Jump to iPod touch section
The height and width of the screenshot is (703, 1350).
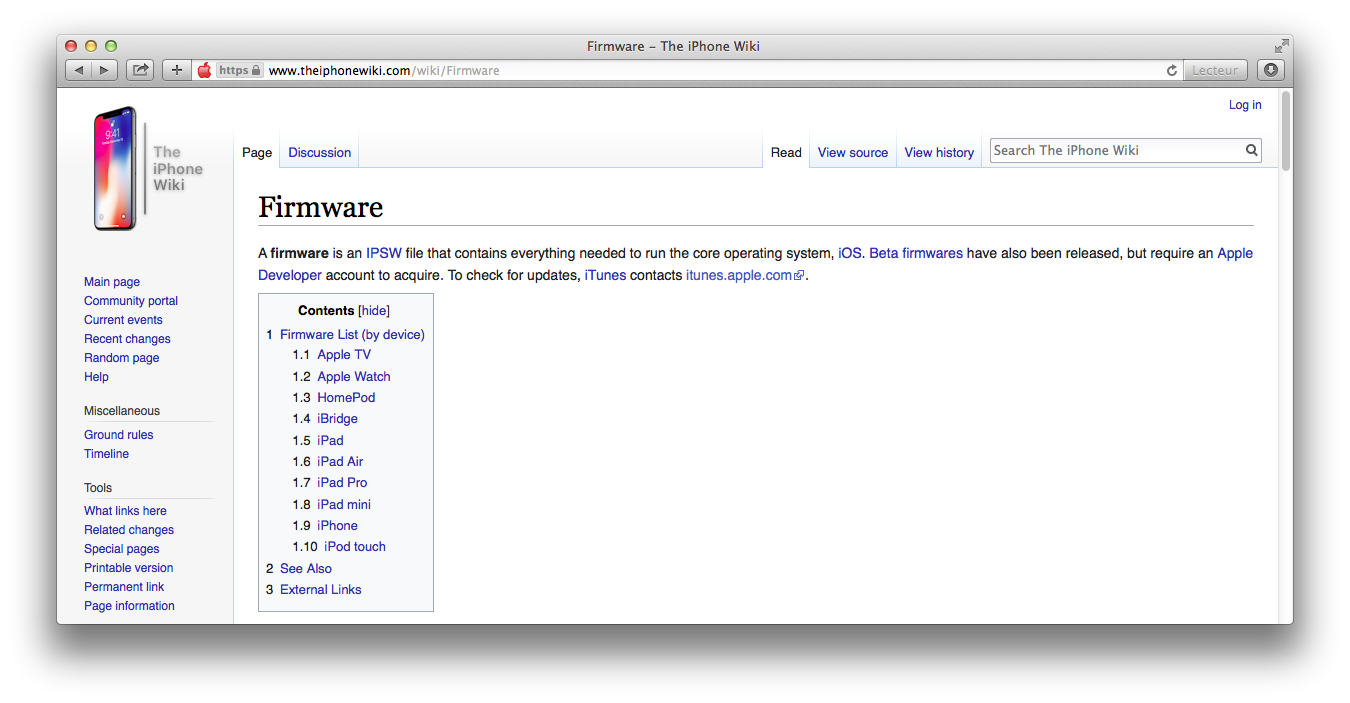(355, 547)
